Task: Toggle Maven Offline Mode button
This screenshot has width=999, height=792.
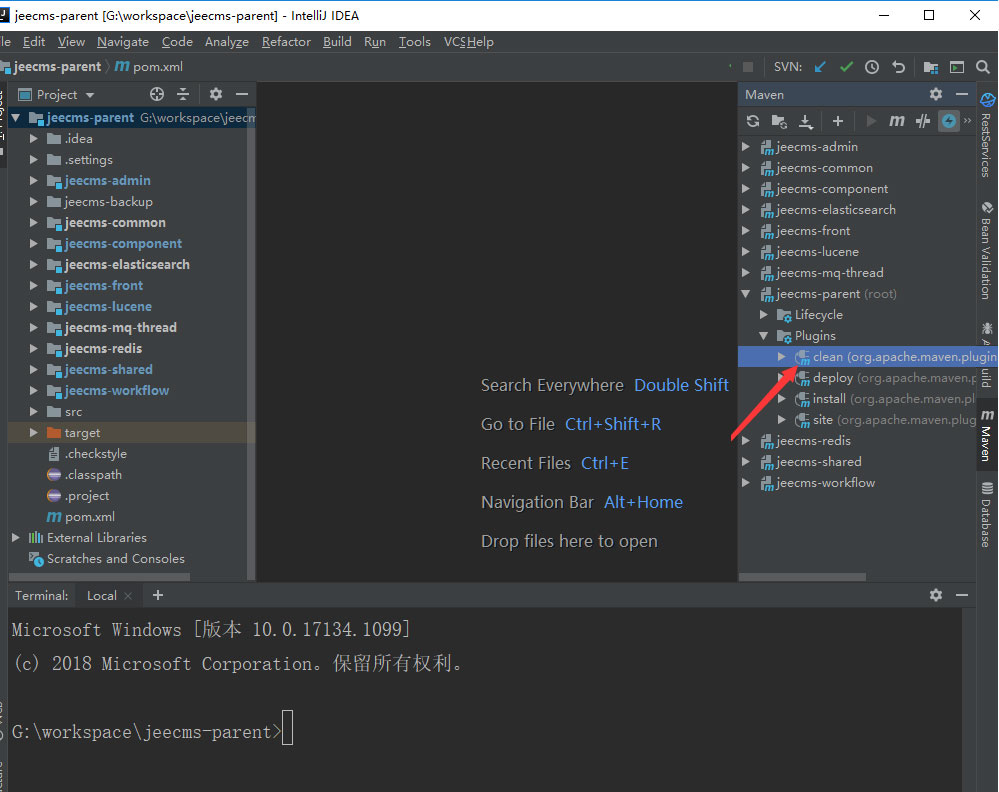Action: click(923, 121)
